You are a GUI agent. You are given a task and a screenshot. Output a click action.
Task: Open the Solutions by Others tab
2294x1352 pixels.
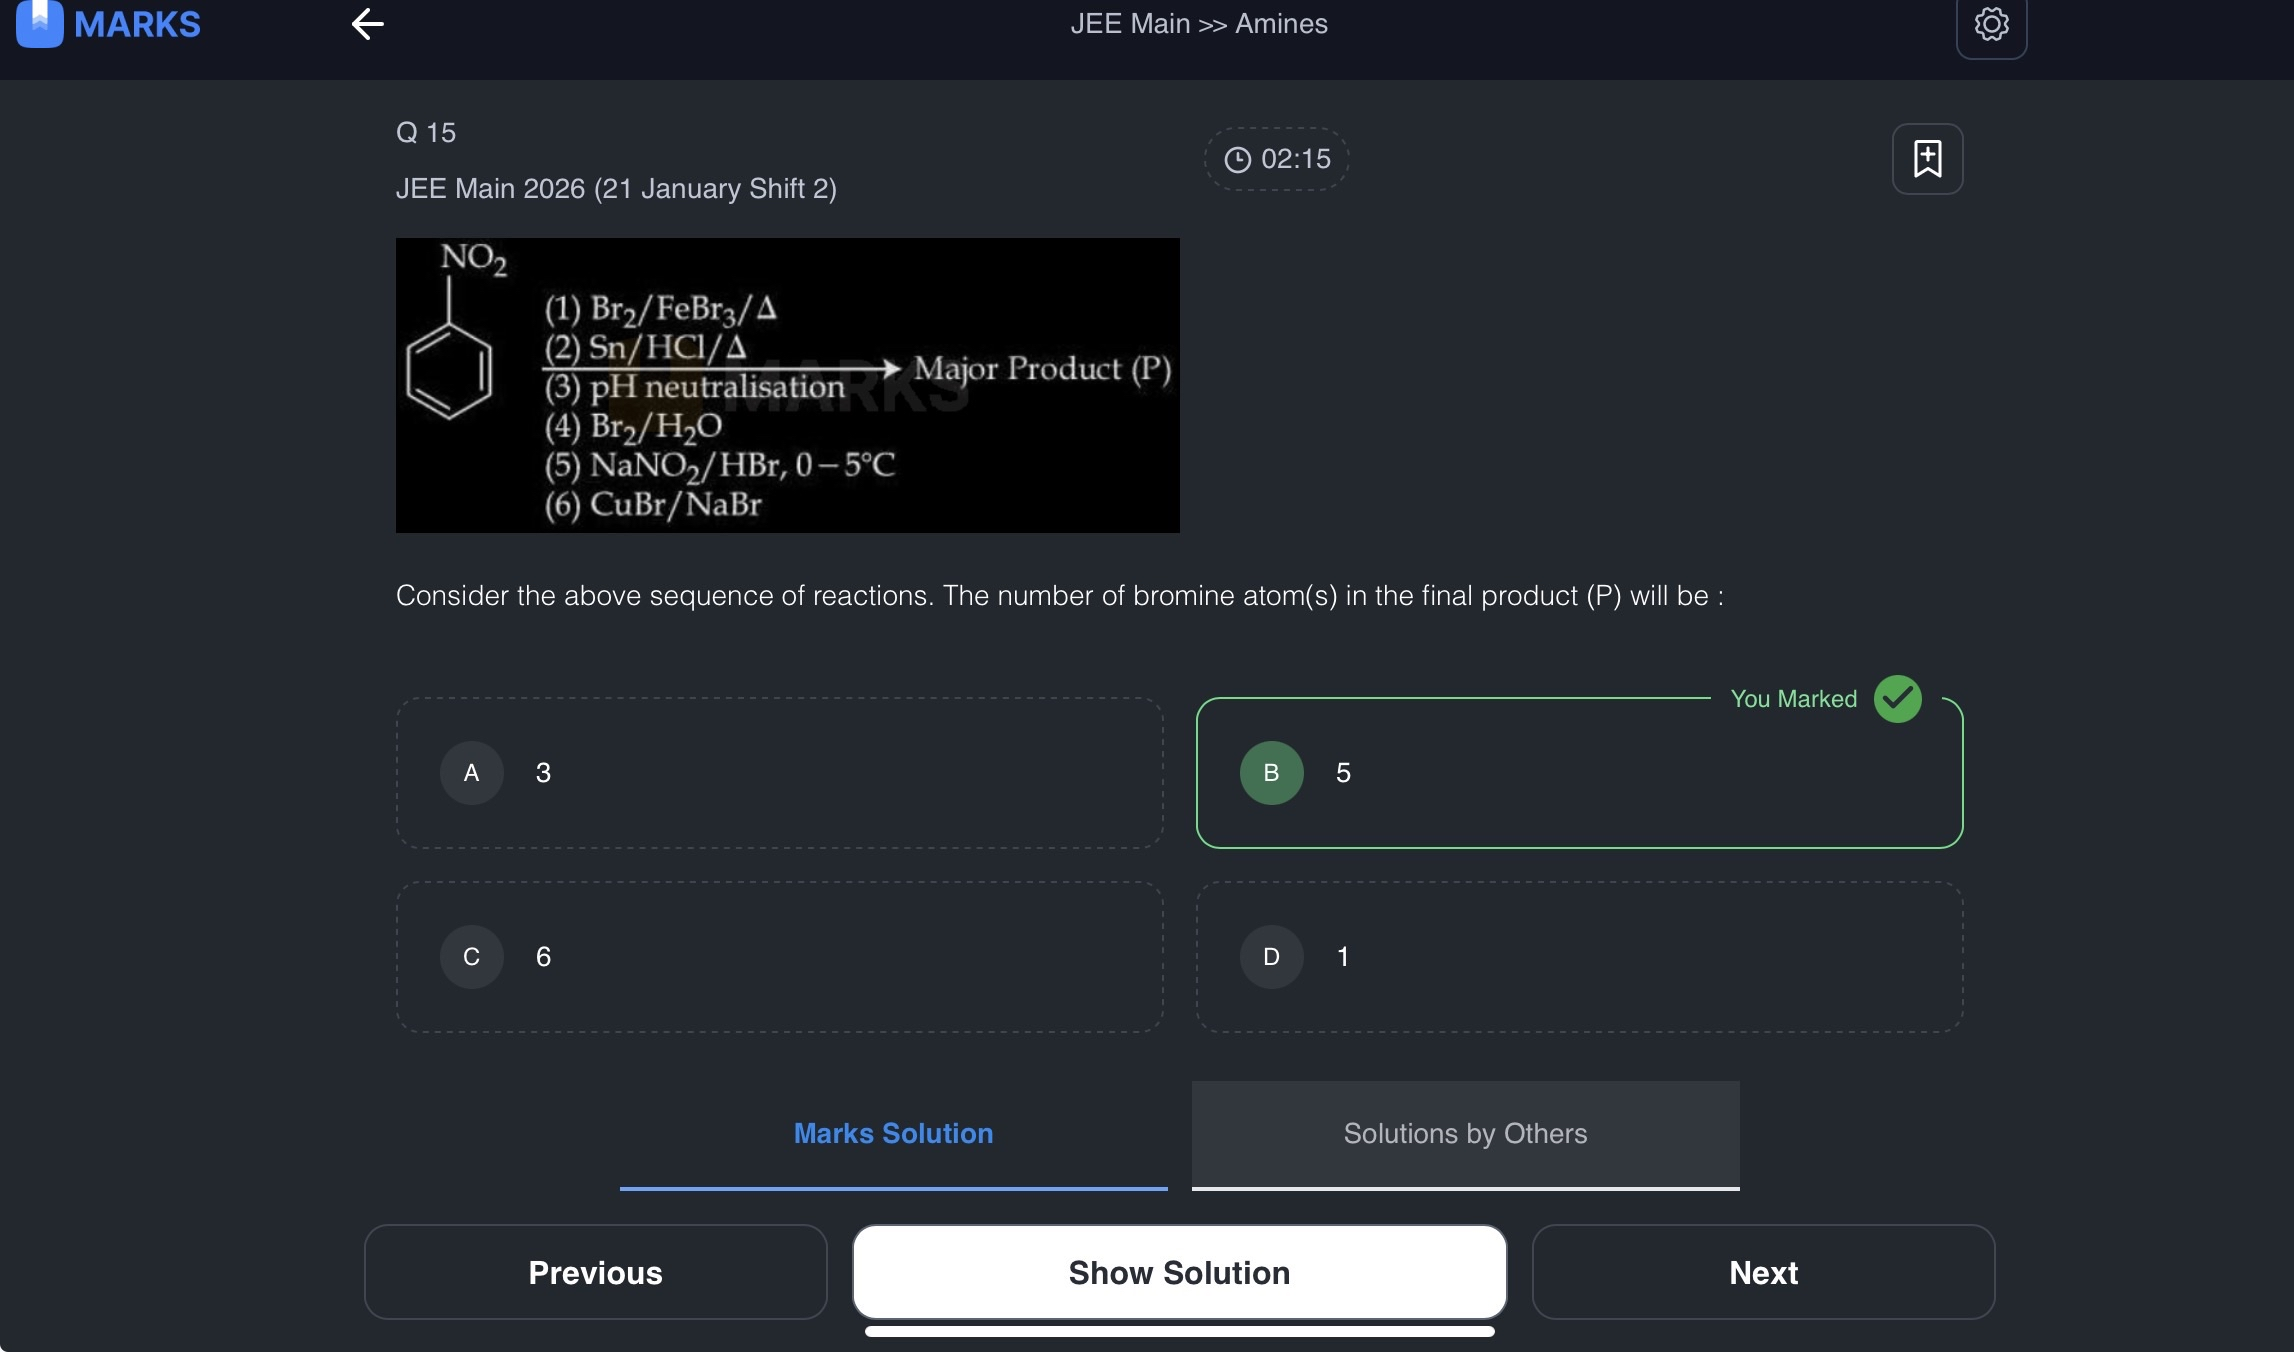coord(1465,1134)
